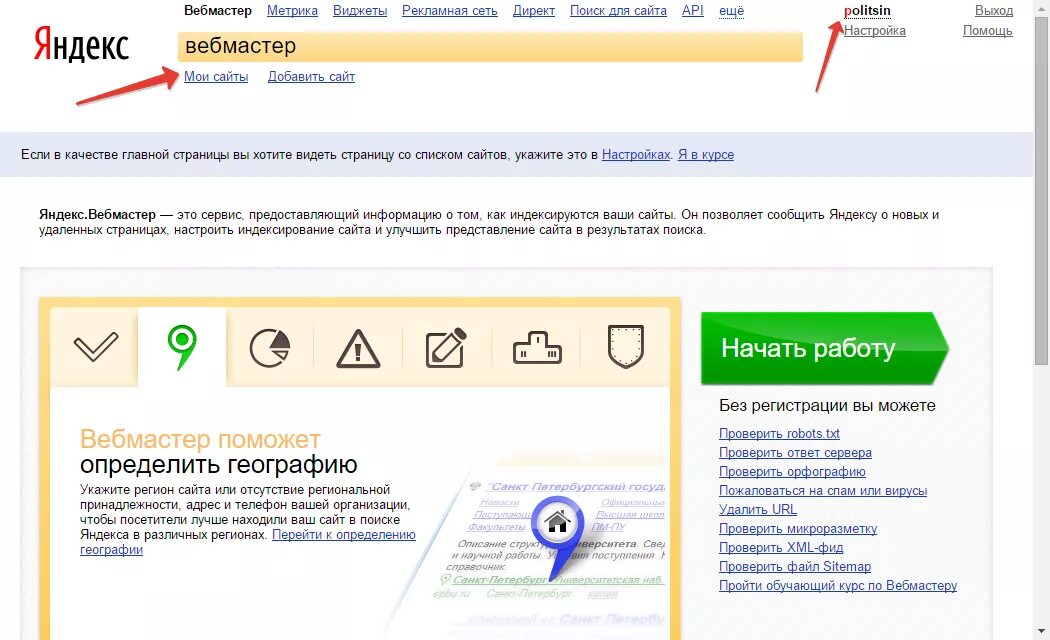Open Пройти обучающий курс по Вебмастеру
Image resolution: width=1050 pixels, height=640 pixels.
[838, 585]
